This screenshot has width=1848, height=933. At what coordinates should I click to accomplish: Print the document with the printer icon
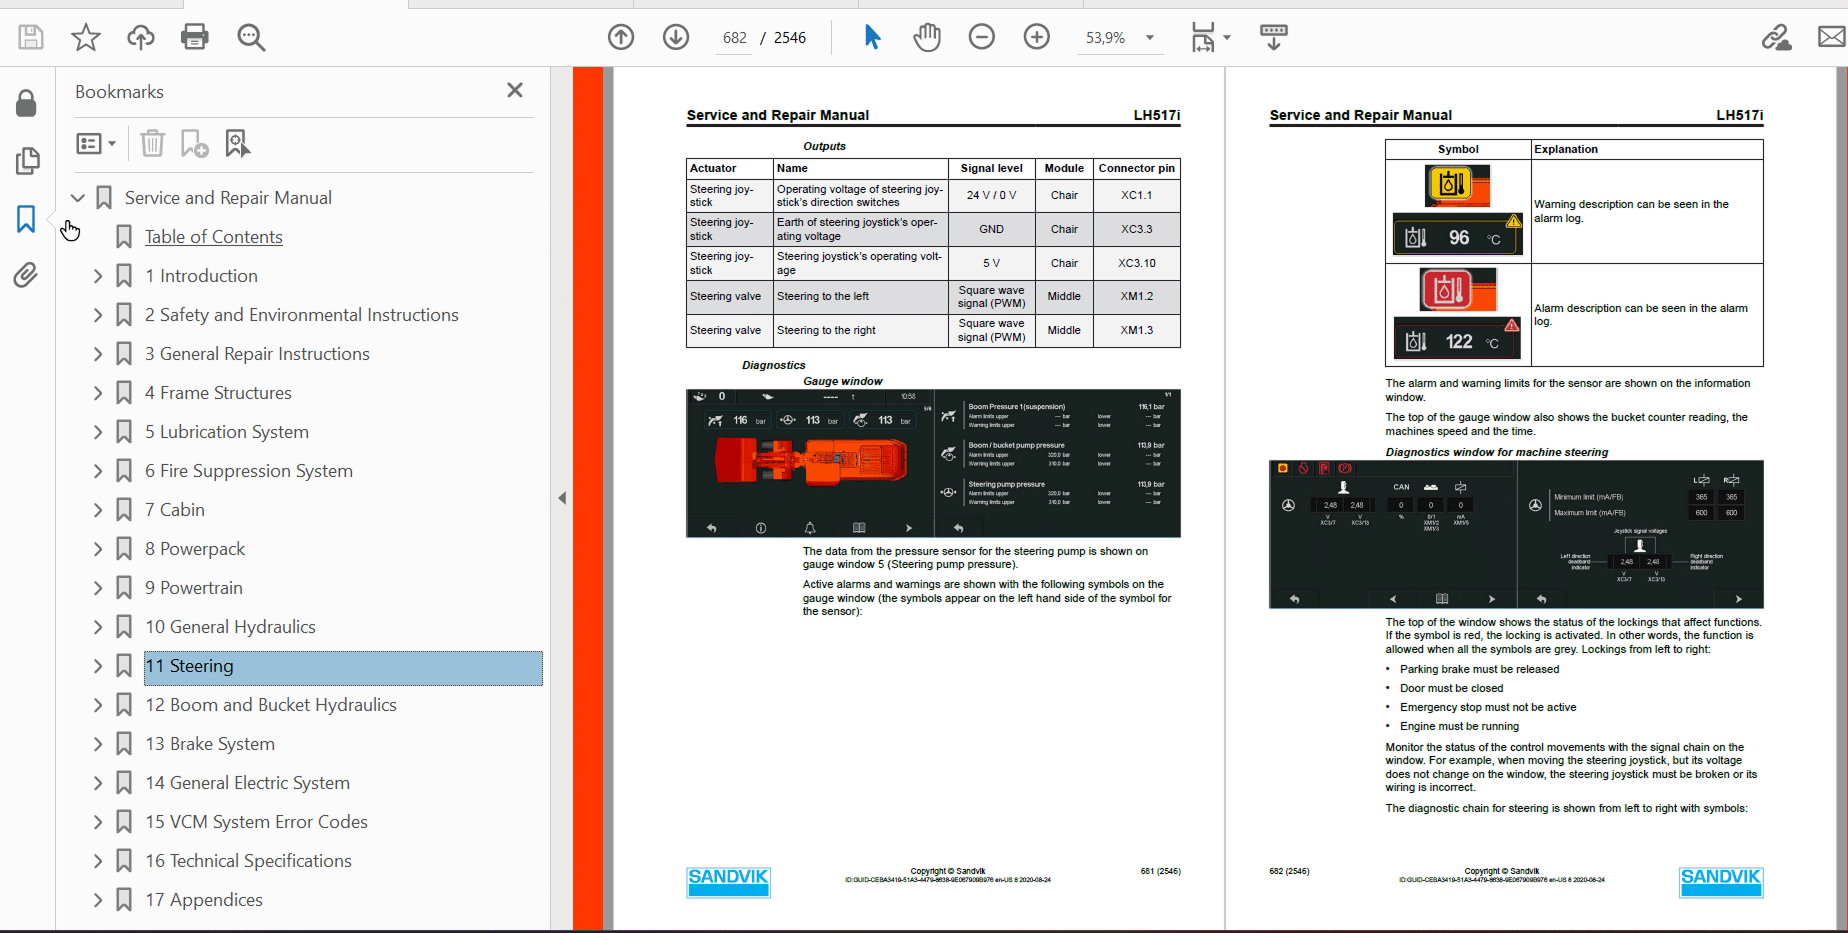pyautogui.click(x=195, y=38)
